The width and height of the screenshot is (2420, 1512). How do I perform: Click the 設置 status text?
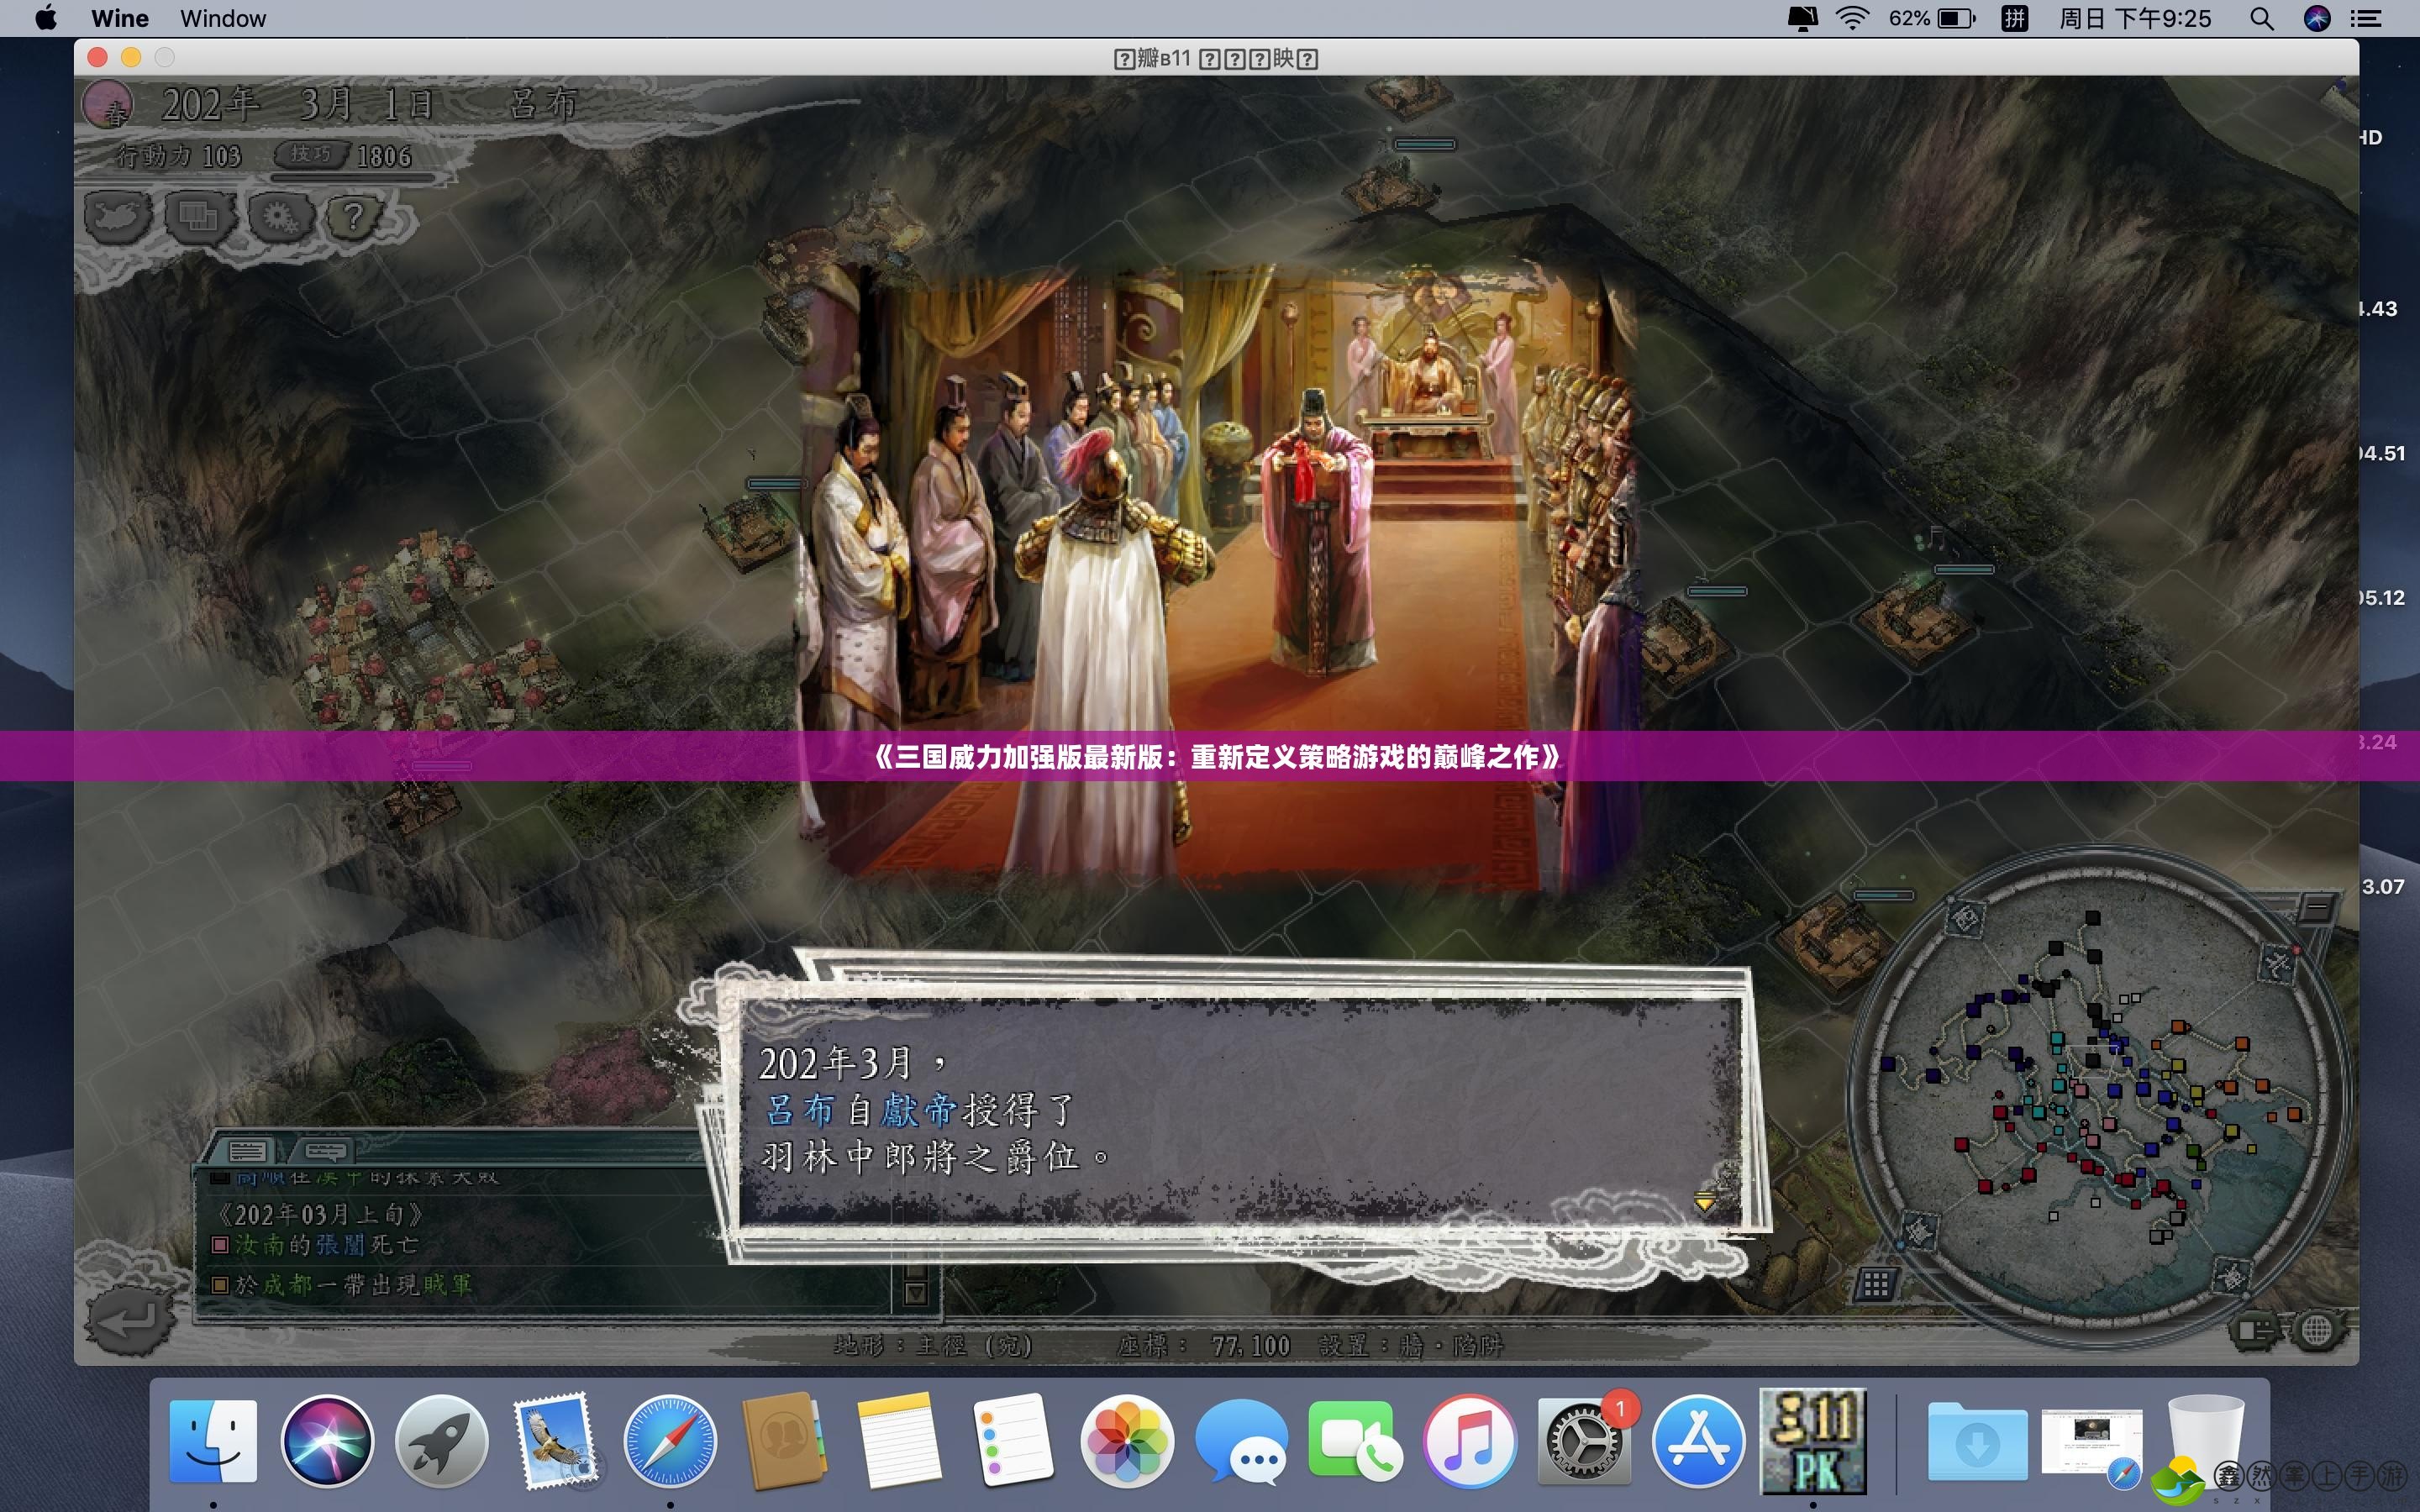pos(1411,1346)
